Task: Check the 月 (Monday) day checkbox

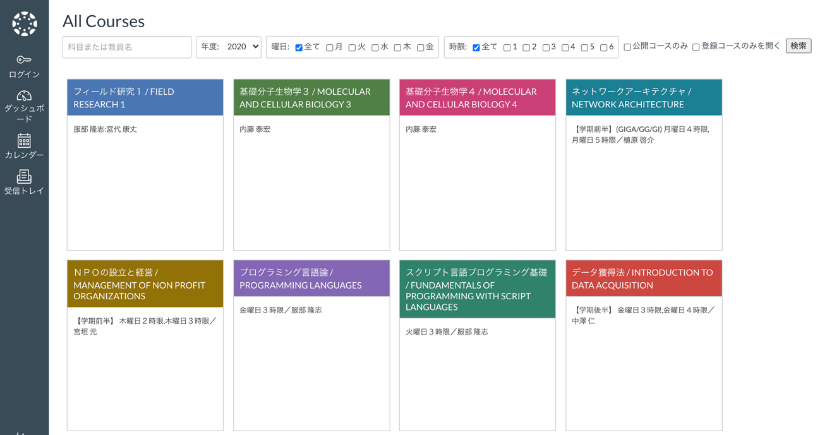Action: [x=329, y=47]
